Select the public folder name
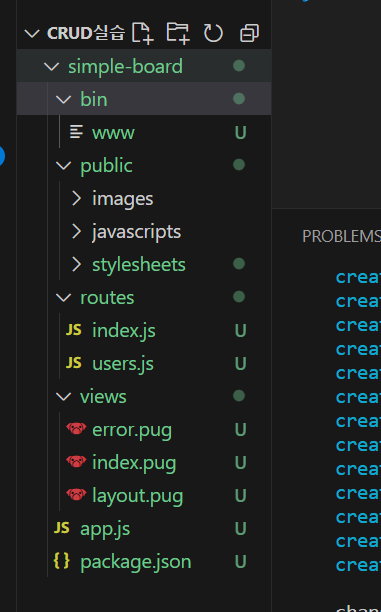This screenshot has width=381, height=612. pyautogui.click(x=106, y=166)
